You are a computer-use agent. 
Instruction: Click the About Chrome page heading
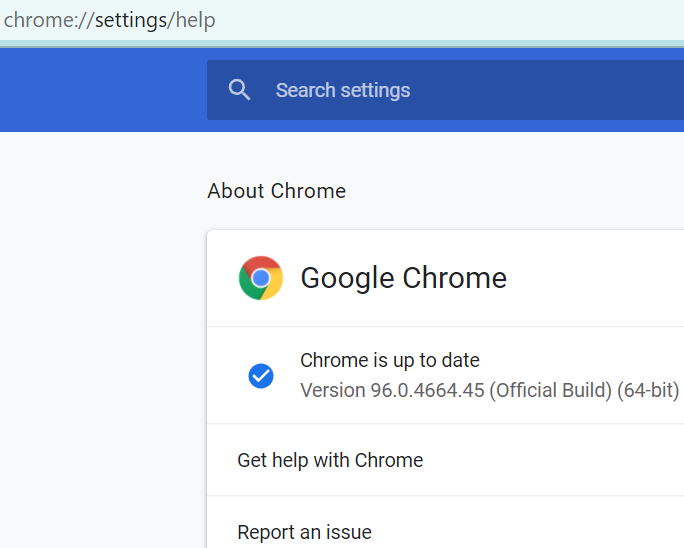click(x=276, y=191)
